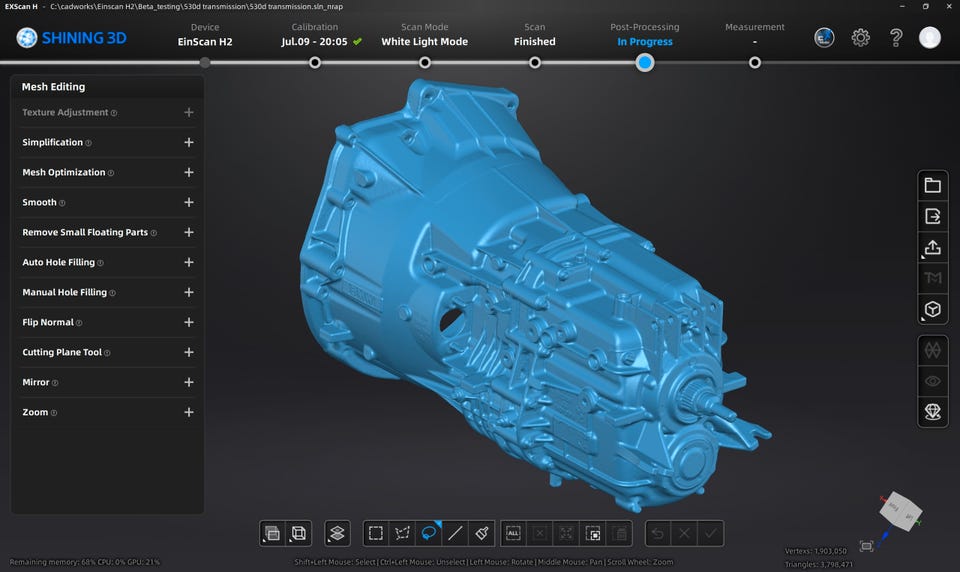Toggle the eye visibility icon
Image resolution: width=960 pixels, height=572 pixels.
pos(933,381)
